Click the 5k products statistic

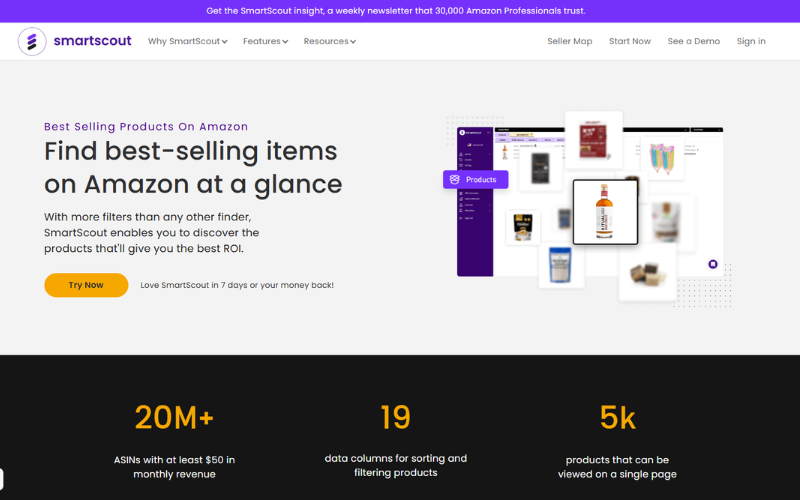click(617, 417)
